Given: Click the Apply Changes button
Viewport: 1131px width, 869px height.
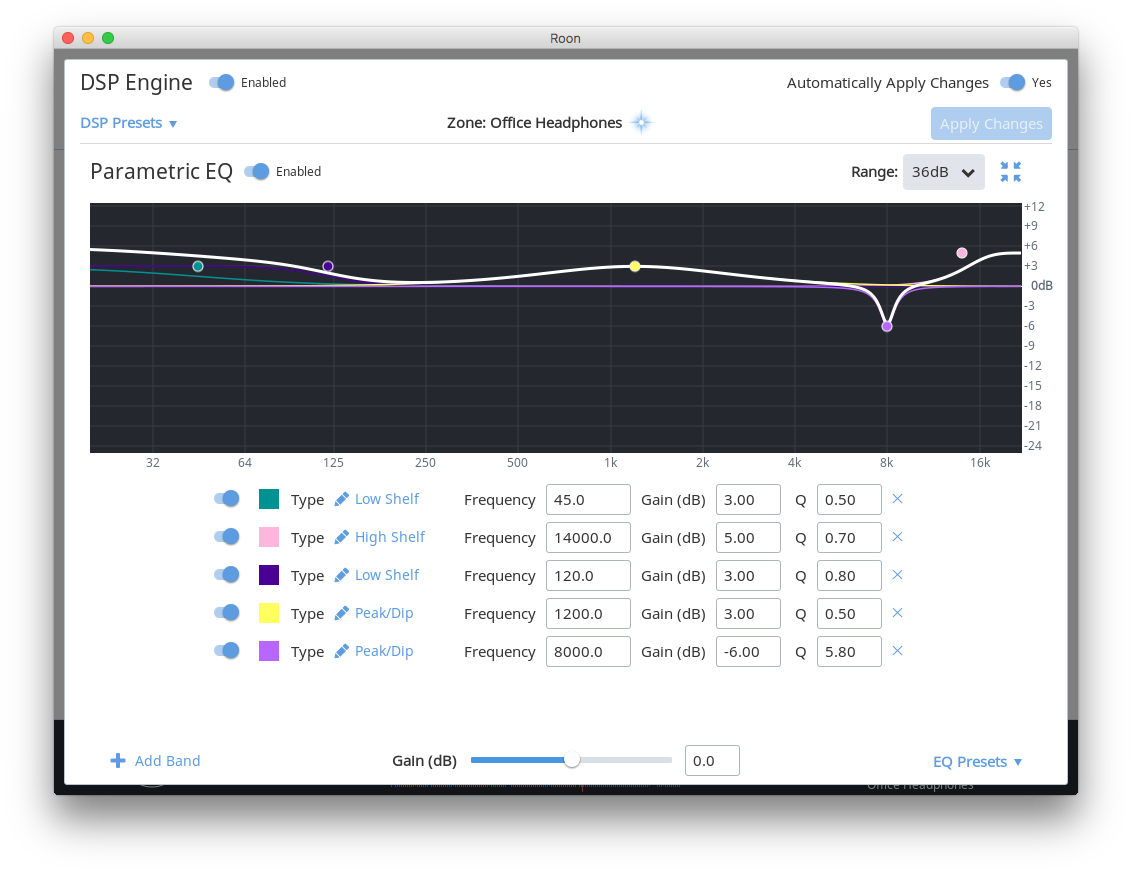Looking at the screenshot, I should tap(991, 124).
